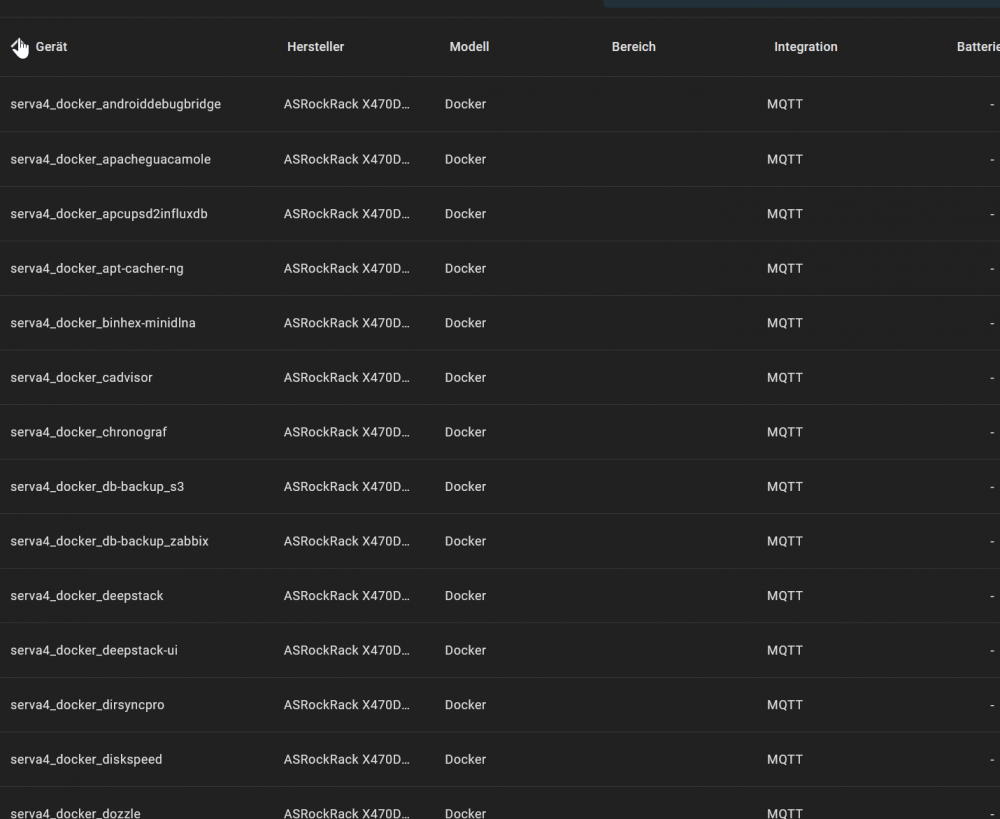The image size is (1000, 819).
Task: Click MQTT integration in diskspeed row
Action: click(x=784, y=760)
